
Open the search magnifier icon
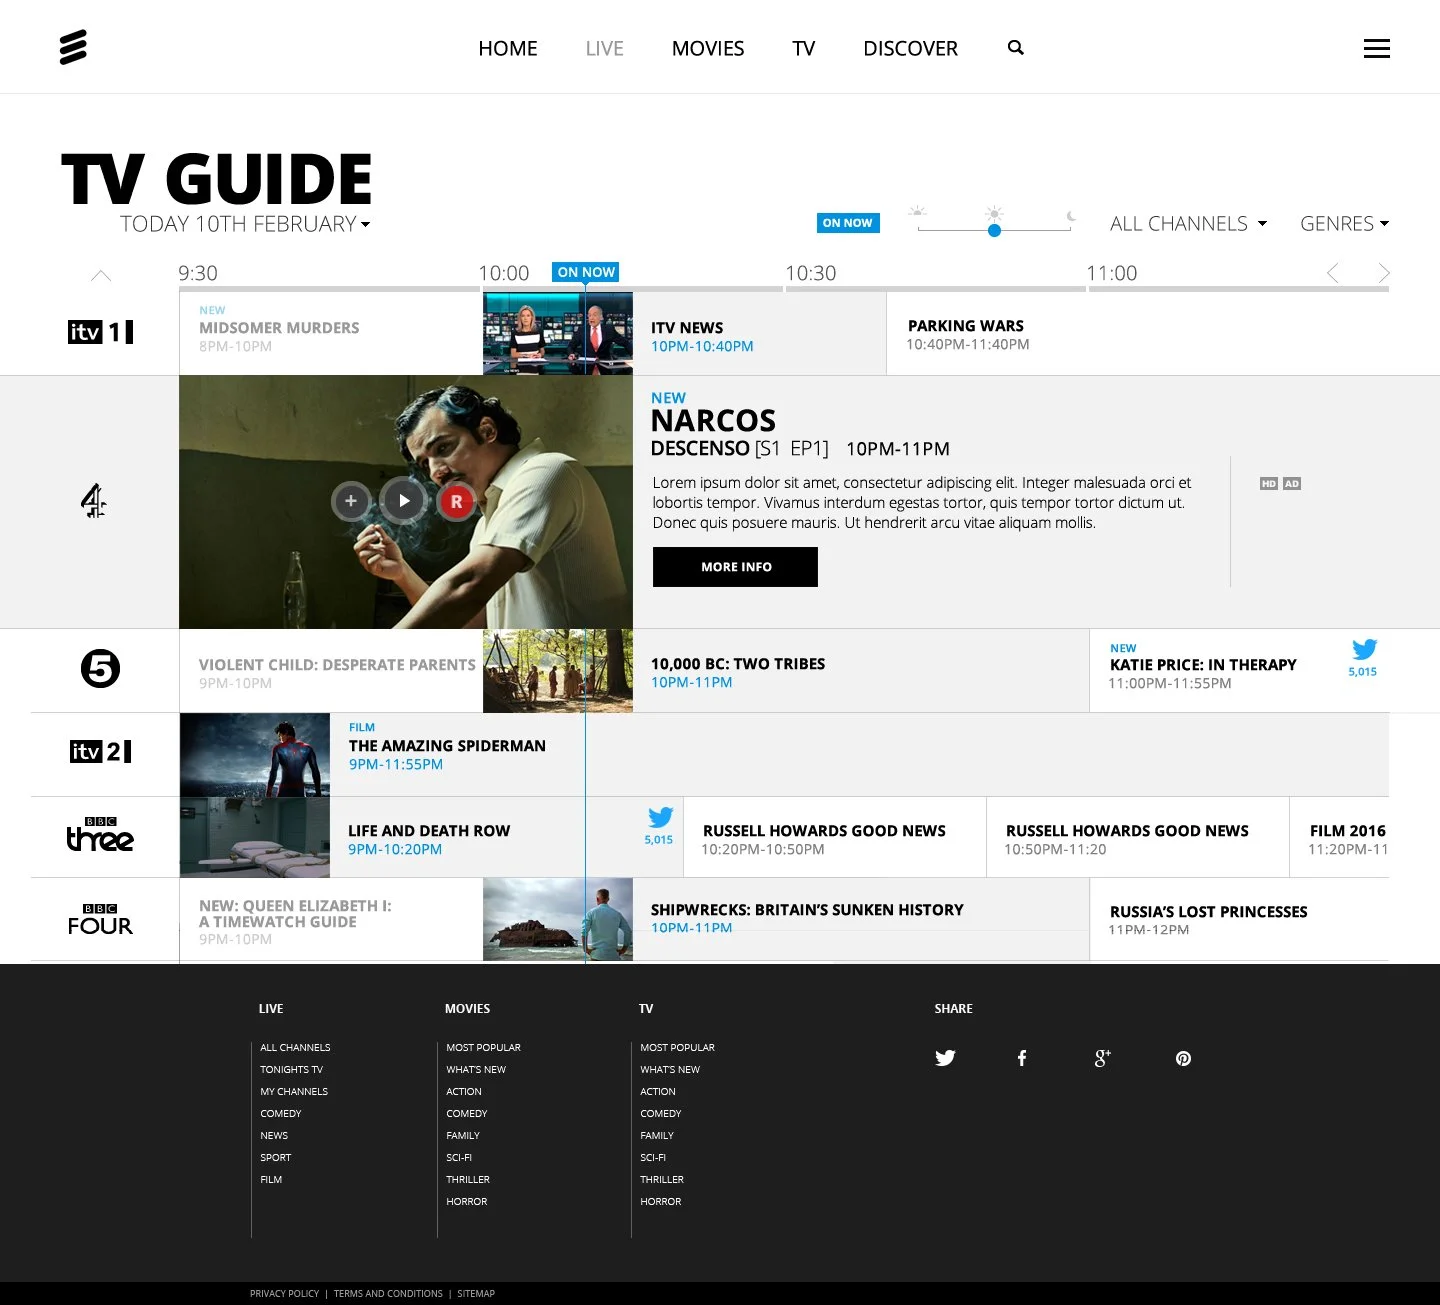coord(1016,47)
